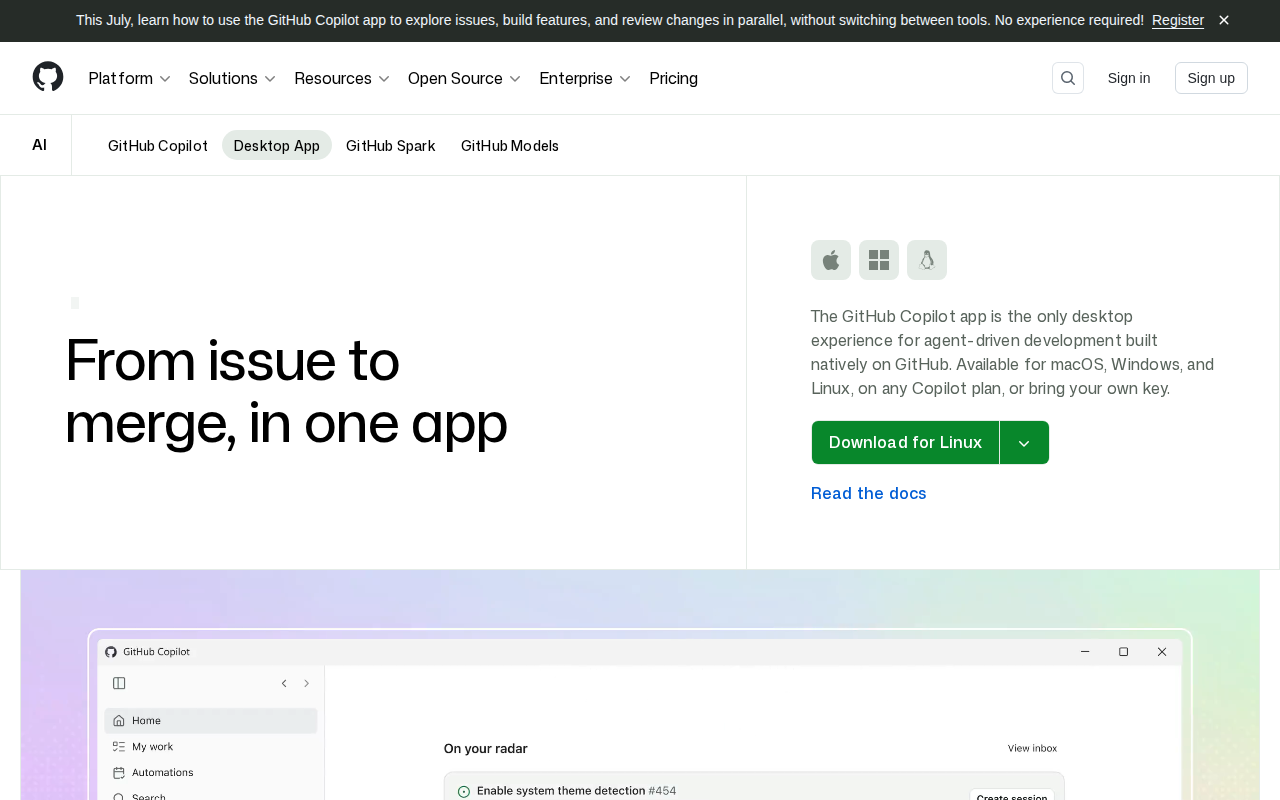Image resolution: width=1280 pixels, height=800 pixels.
Task: Dismiss the July announcement banner
Action: tap(1224, 20)
